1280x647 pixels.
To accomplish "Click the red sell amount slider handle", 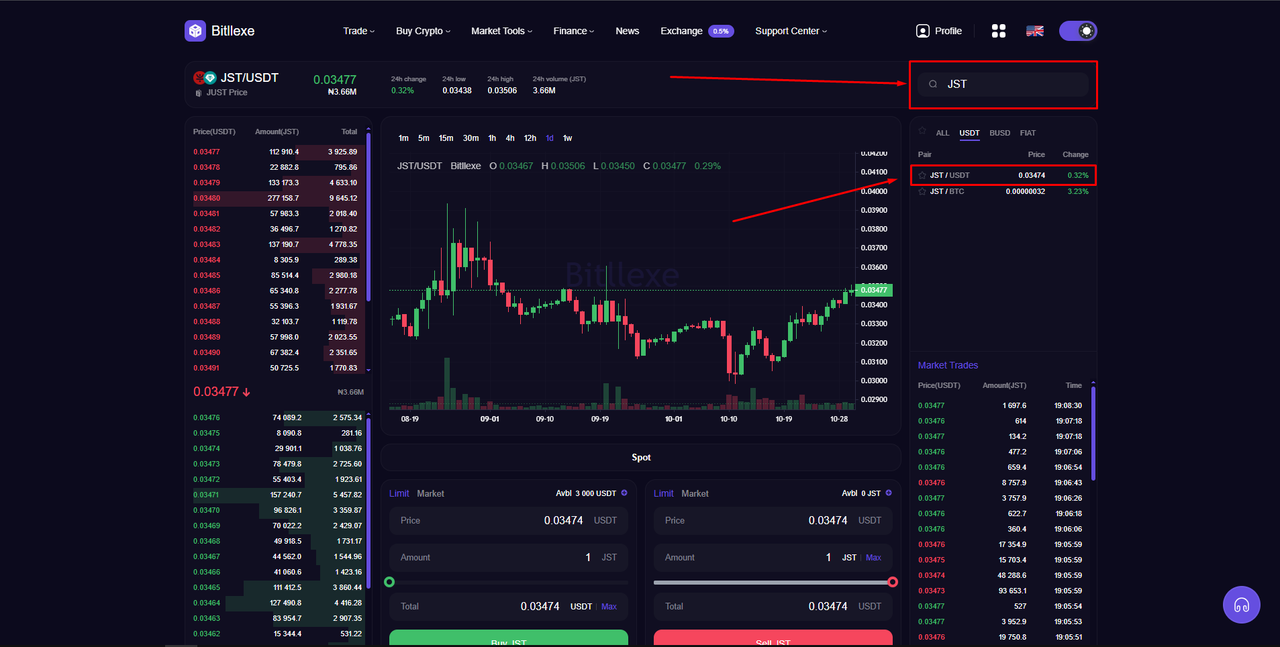I will 893,582.
